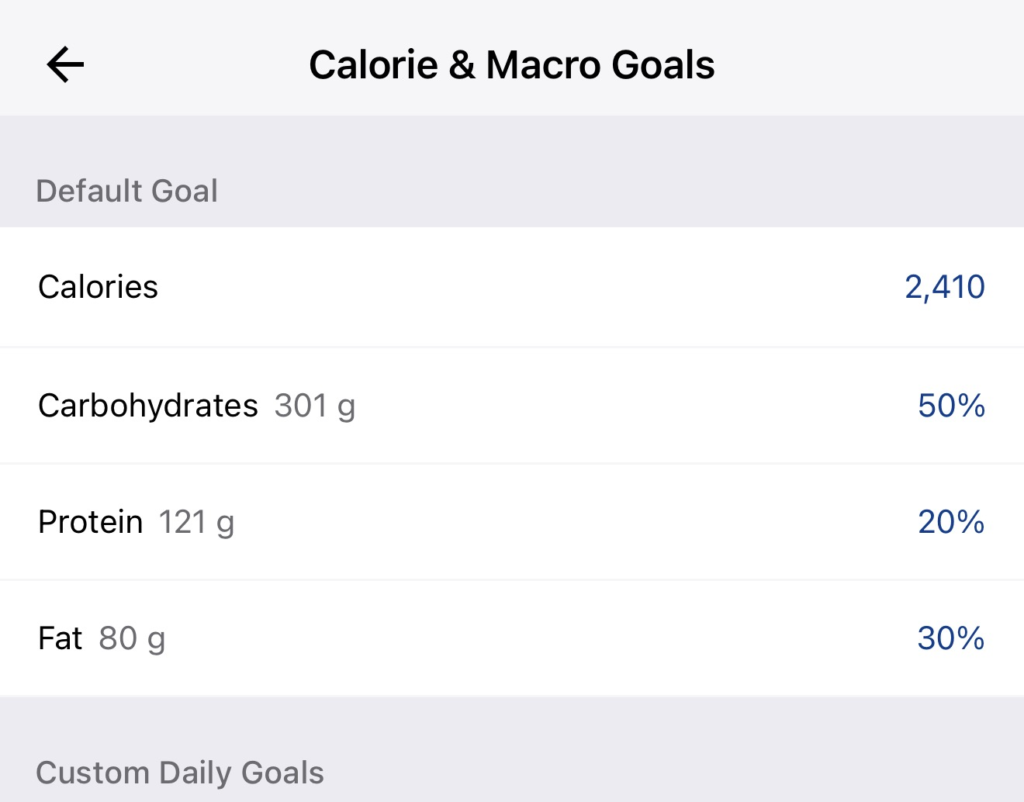
Task: Open the Fat row label
Action: [x=60, y=638]
